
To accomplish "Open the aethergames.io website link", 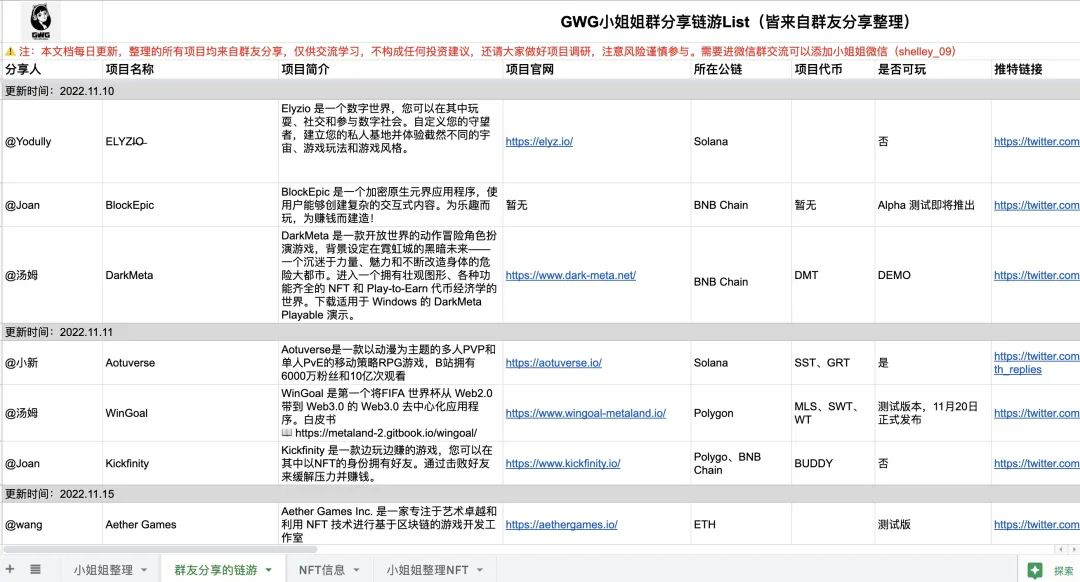I will click(x=561, y=524).
